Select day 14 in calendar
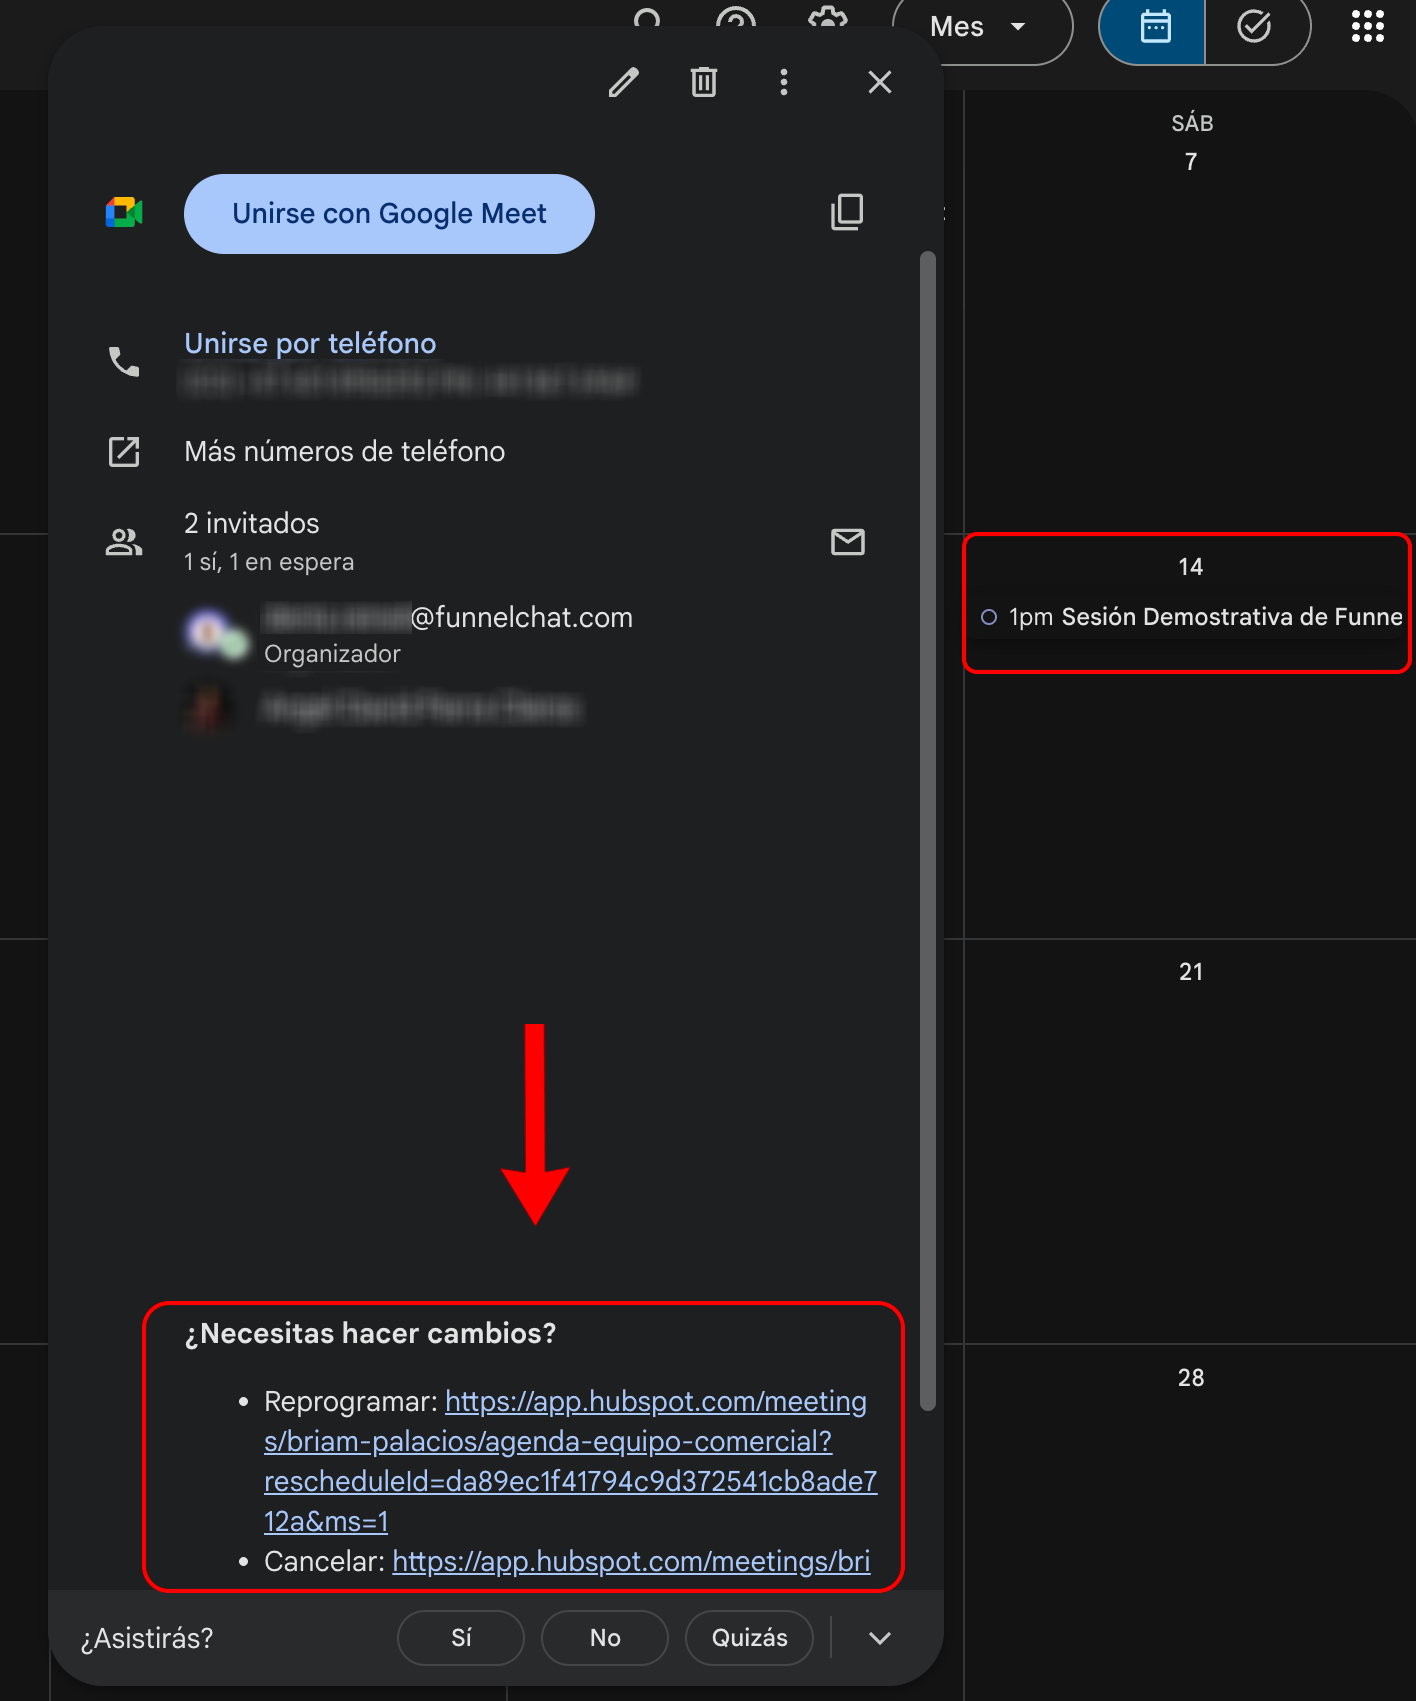This screenshot has height=1701, width=1416. (x=1190, y=567)
